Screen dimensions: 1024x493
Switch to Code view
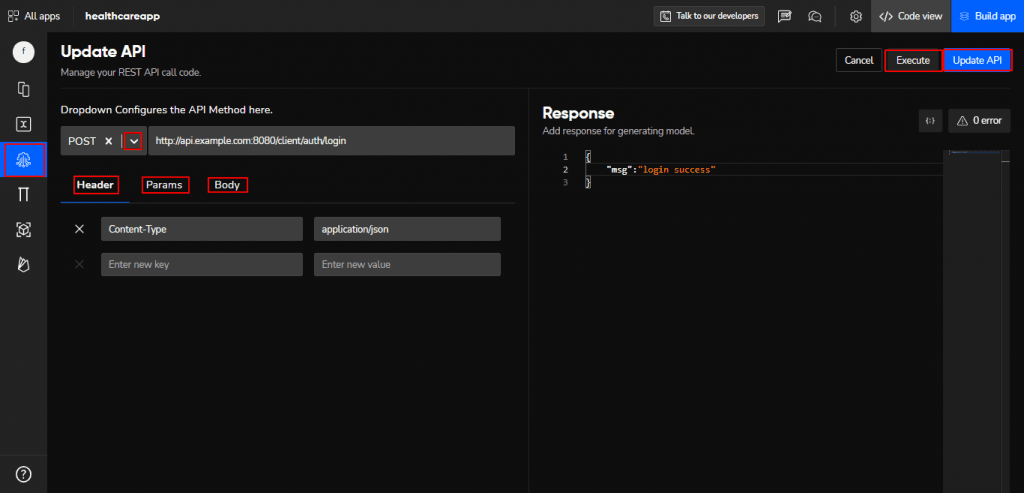pos(910,16)
